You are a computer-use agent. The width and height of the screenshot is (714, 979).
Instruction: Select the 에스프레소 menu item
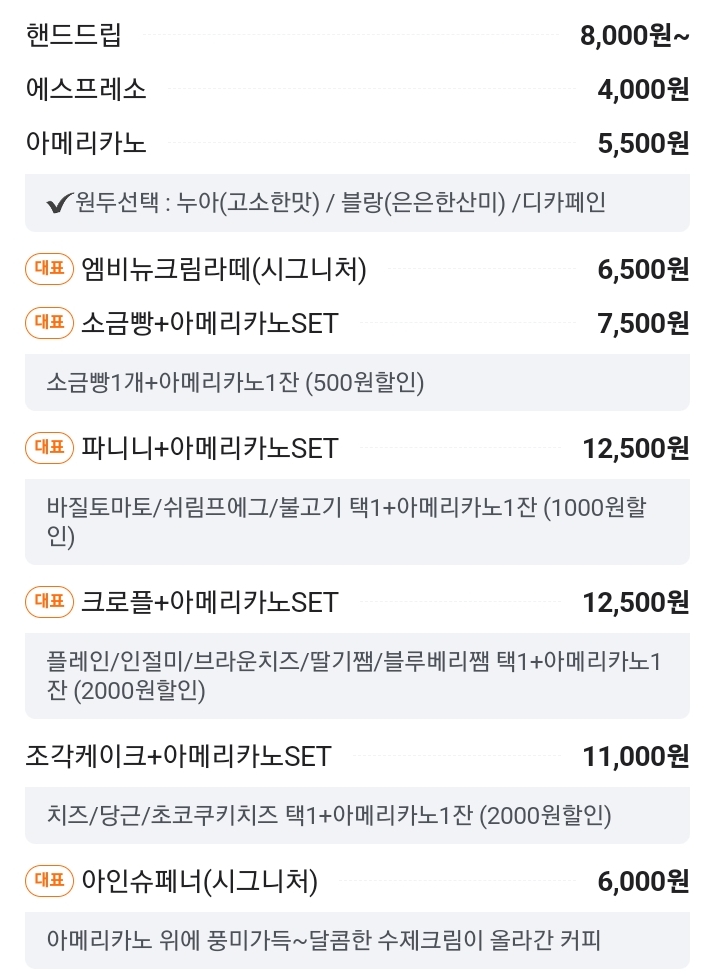click(357, 89)
